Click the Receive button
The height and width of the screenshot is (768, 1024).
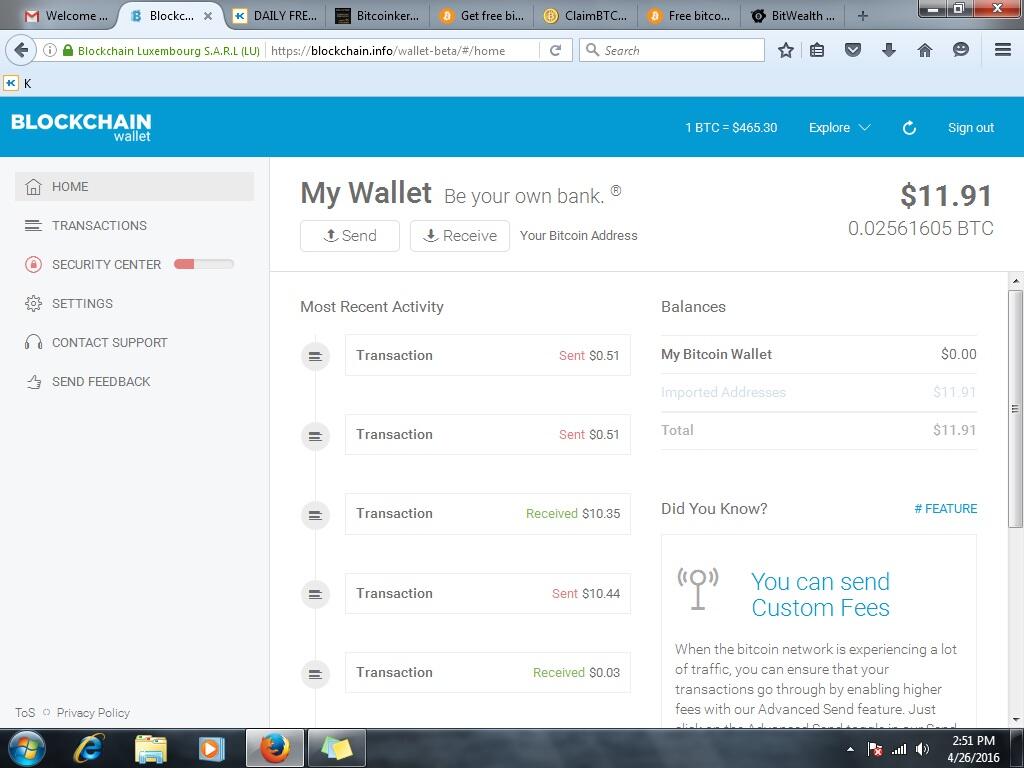click(460, 236)
